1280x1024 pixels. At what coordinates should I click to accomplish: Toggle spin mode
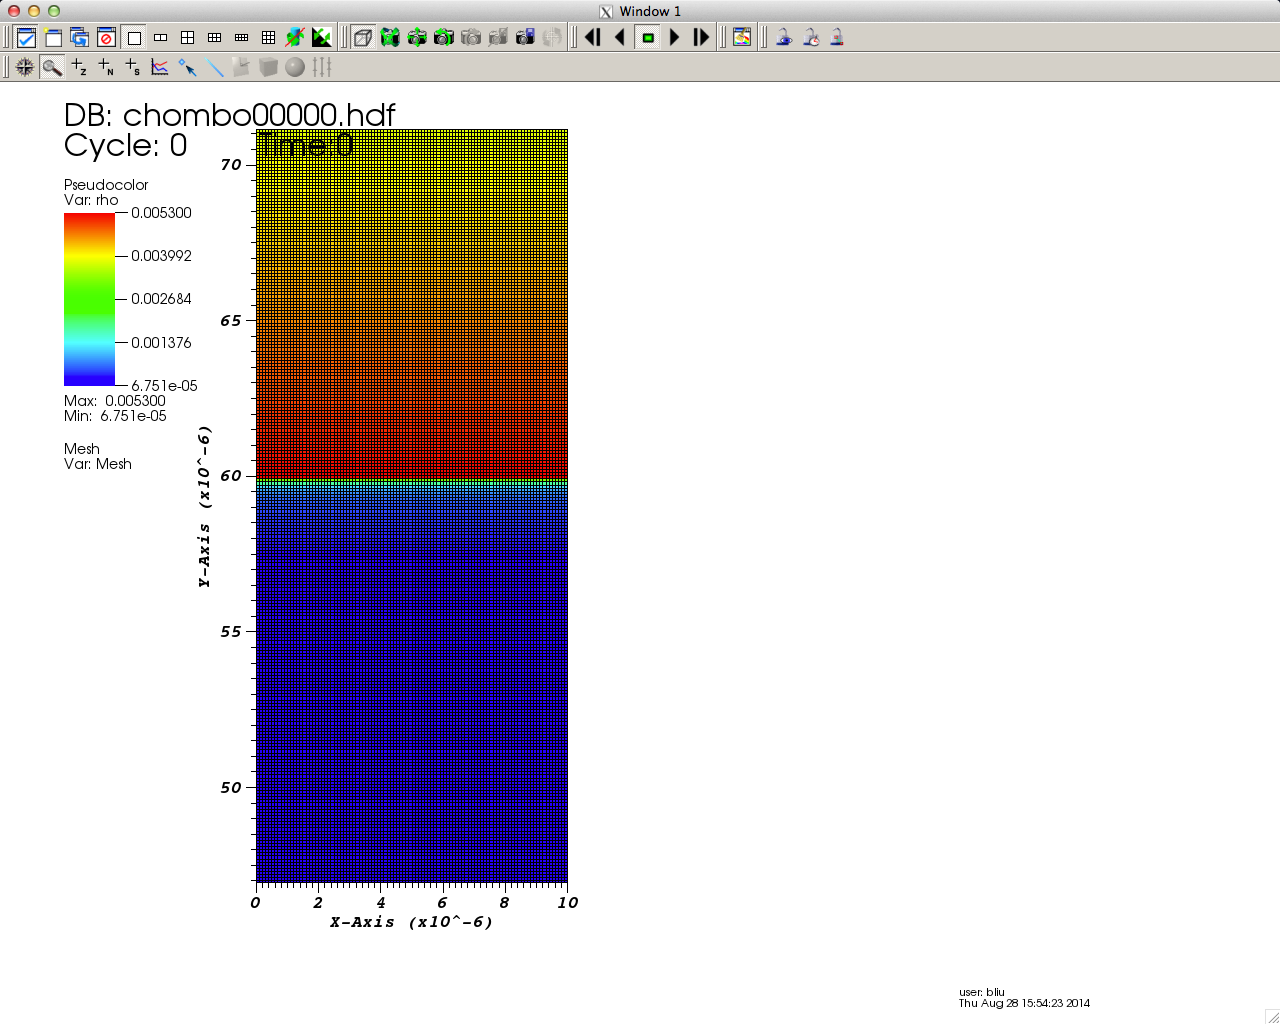(x=295, y=38)
